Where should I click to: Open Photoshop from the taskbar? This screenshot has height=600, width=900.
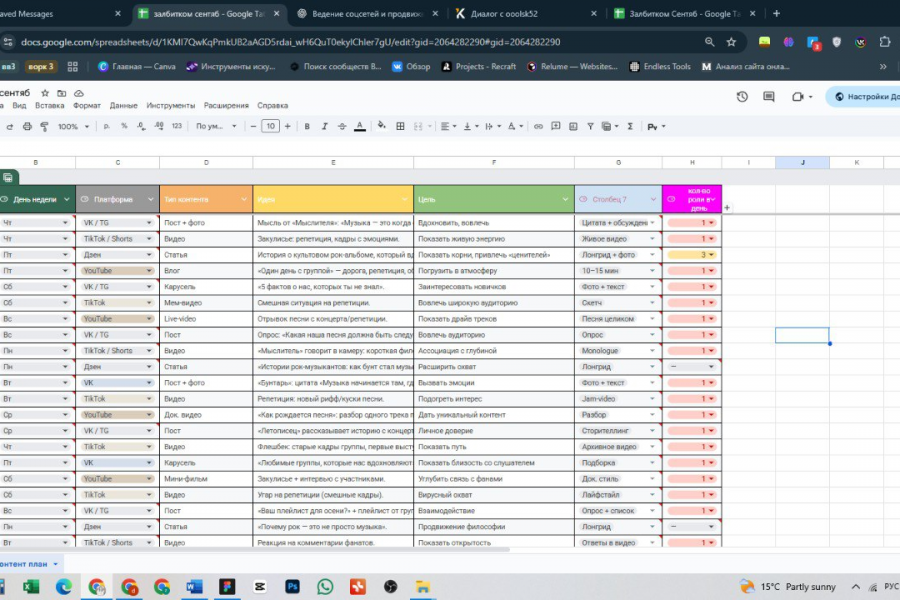click(292, 586)
